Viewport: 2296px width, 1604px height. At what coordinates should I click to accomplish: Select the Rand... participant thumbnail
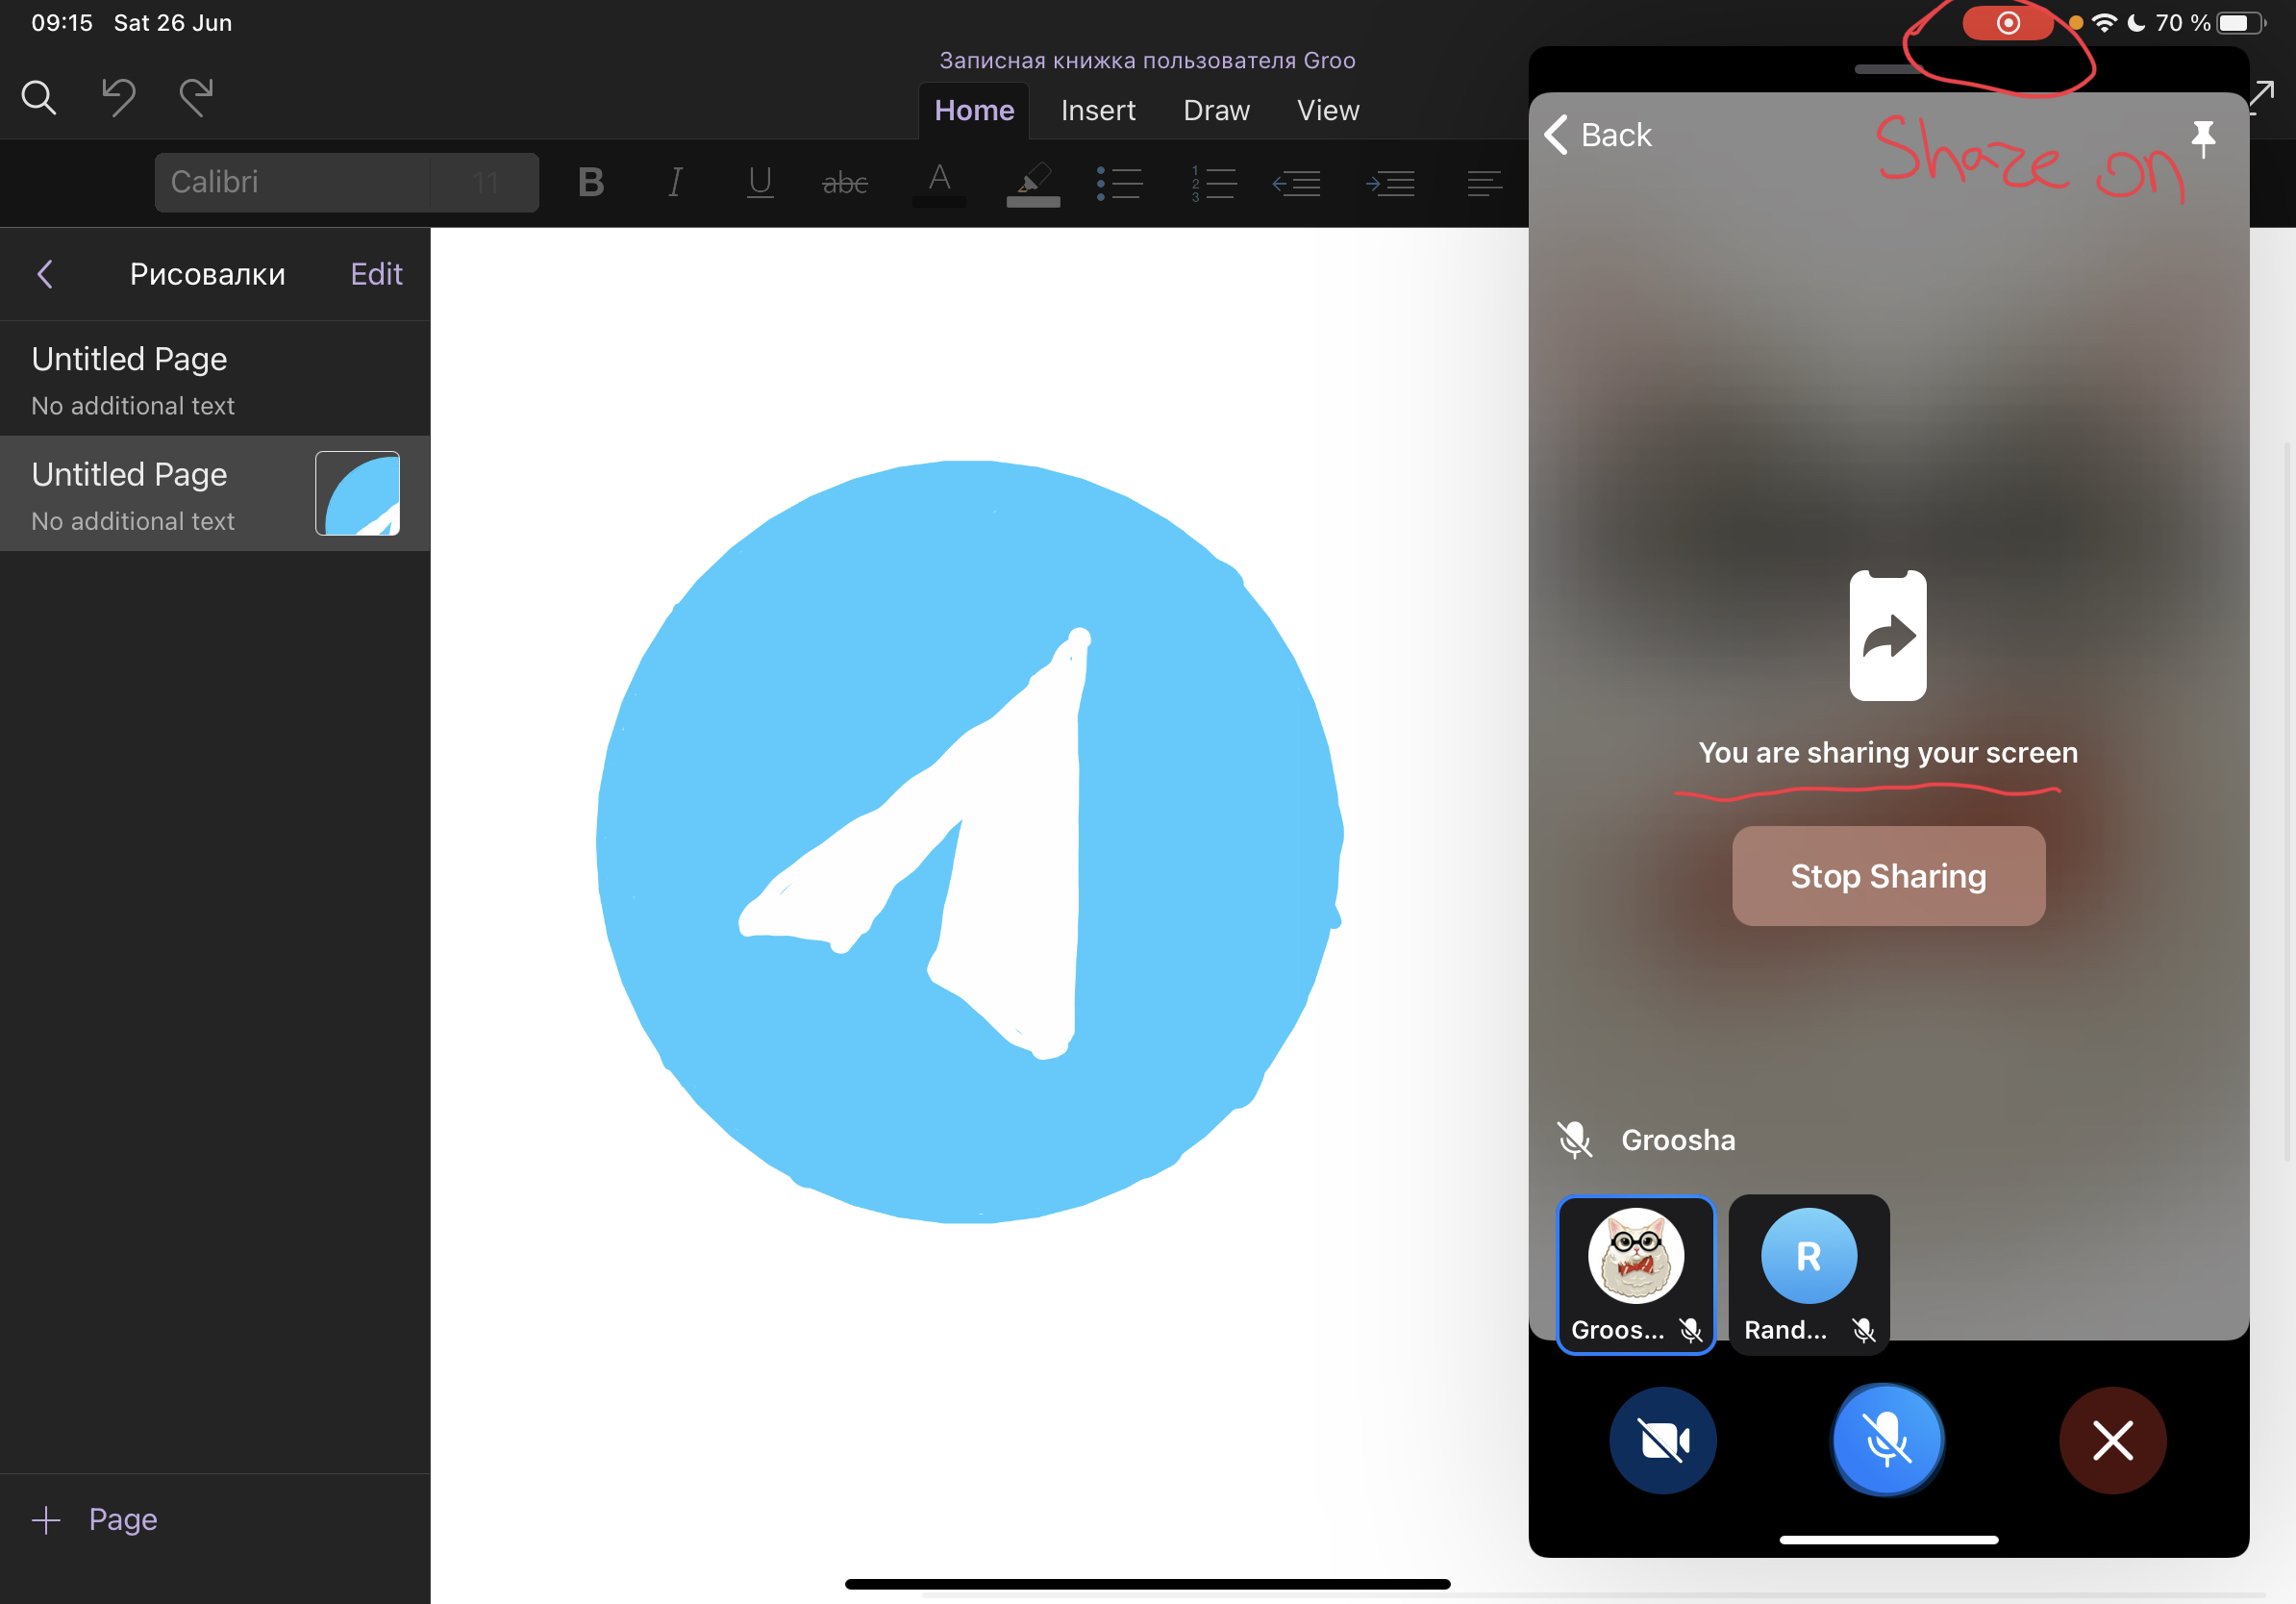coord(1808,1274)
